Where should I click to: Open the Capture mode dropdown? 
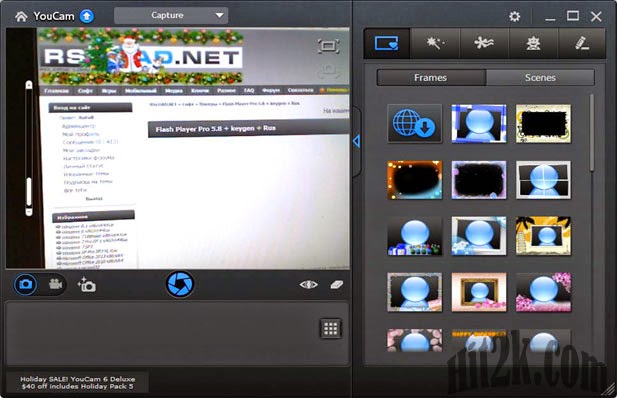point(171,15)
